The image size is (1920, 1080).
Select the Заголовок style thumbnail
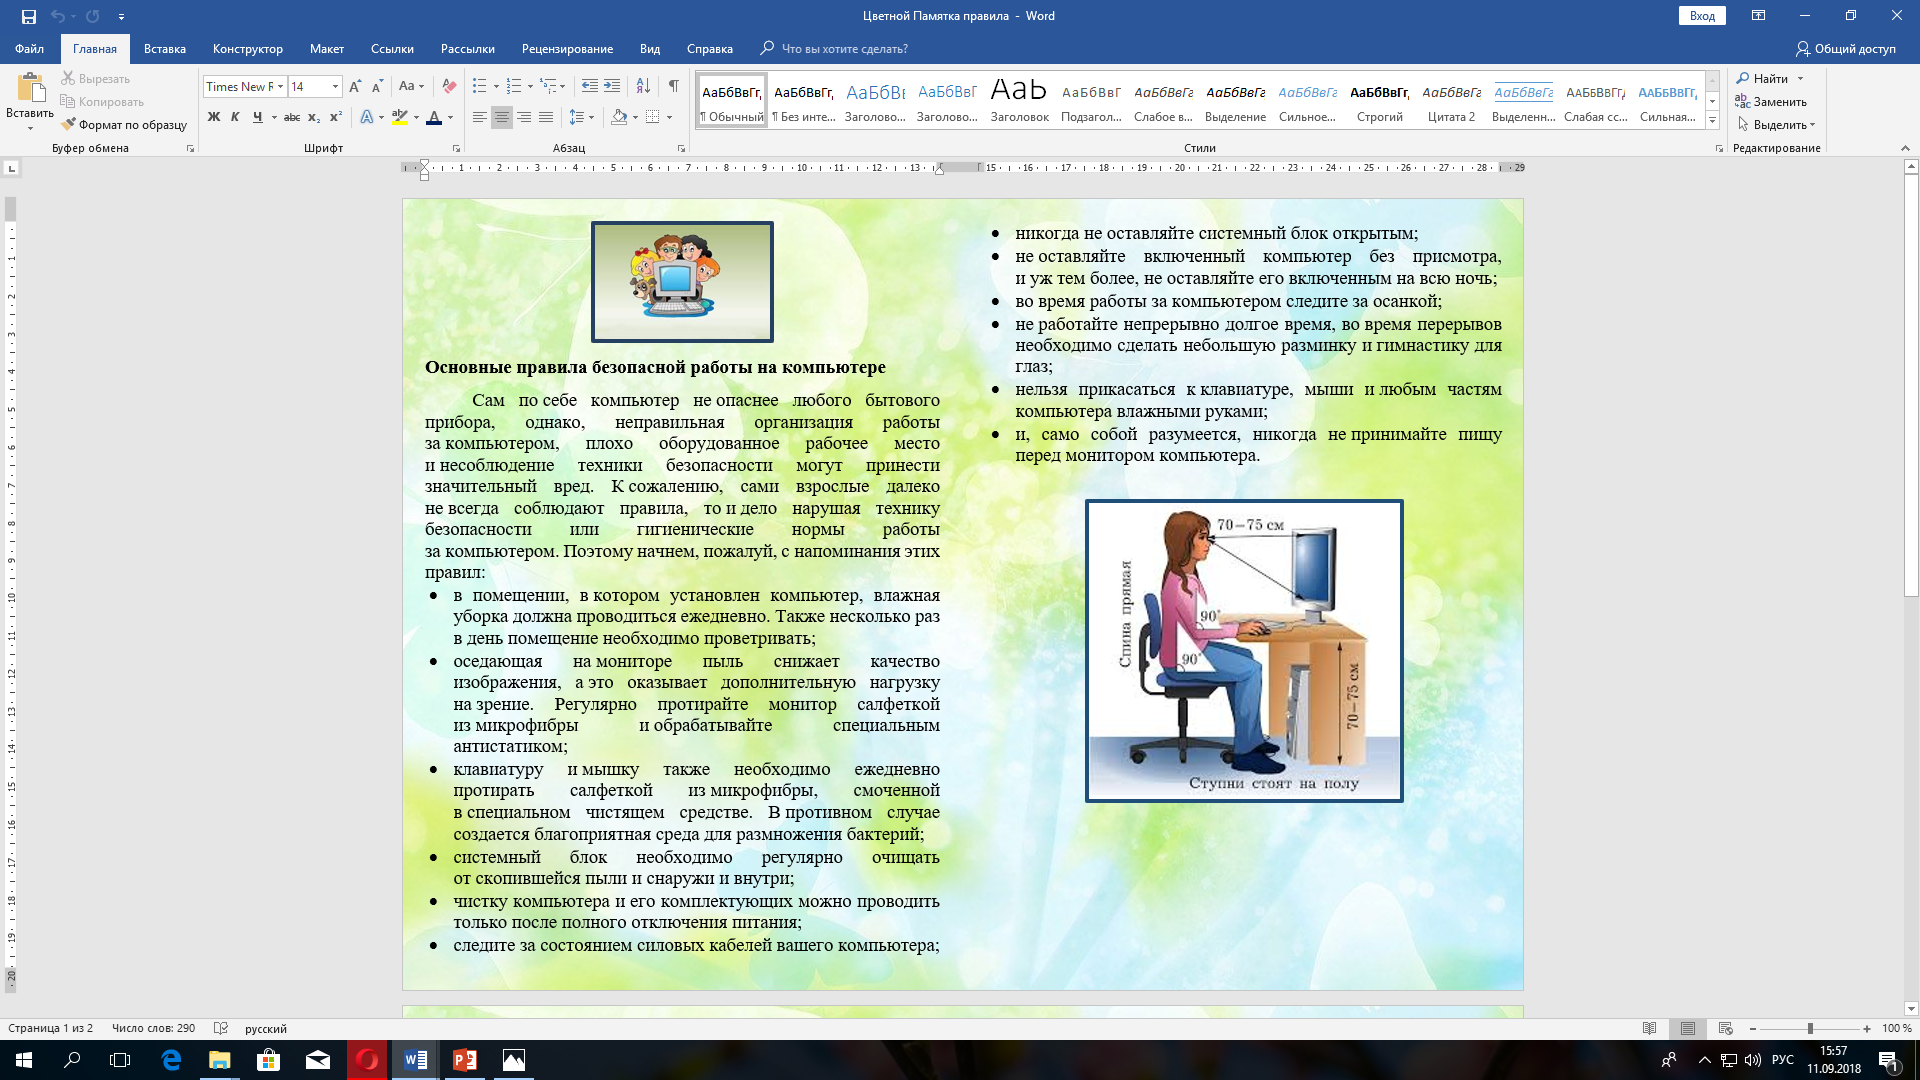[x=1019, y=100]
